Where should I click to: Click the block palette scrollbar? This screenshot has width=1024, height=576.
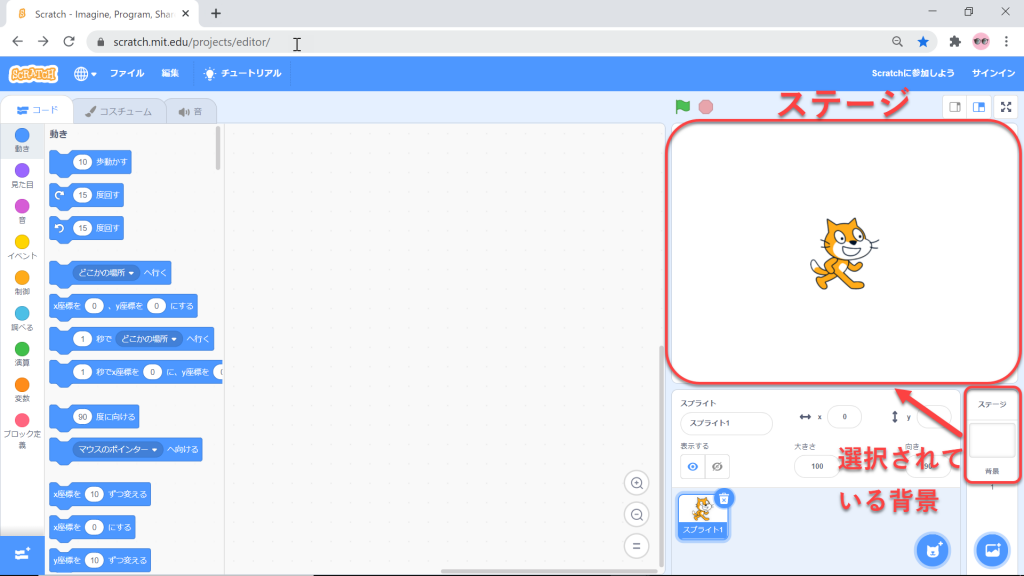pos(217,148)
